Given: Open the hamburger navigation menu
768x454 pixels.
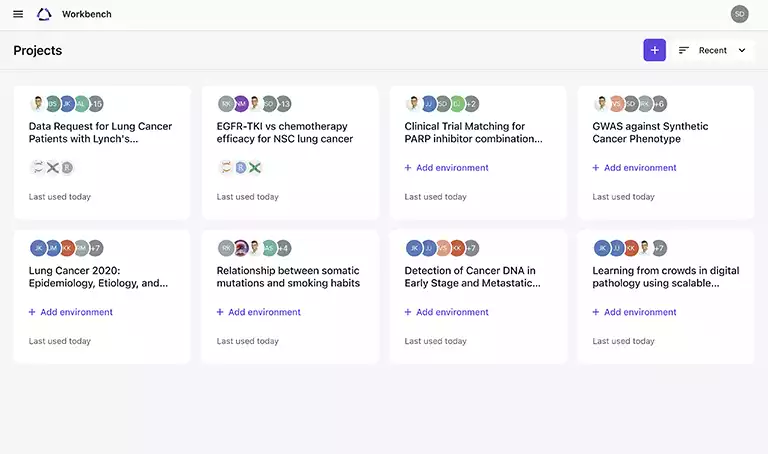Looking at the screenshot, I should [18, 14].
